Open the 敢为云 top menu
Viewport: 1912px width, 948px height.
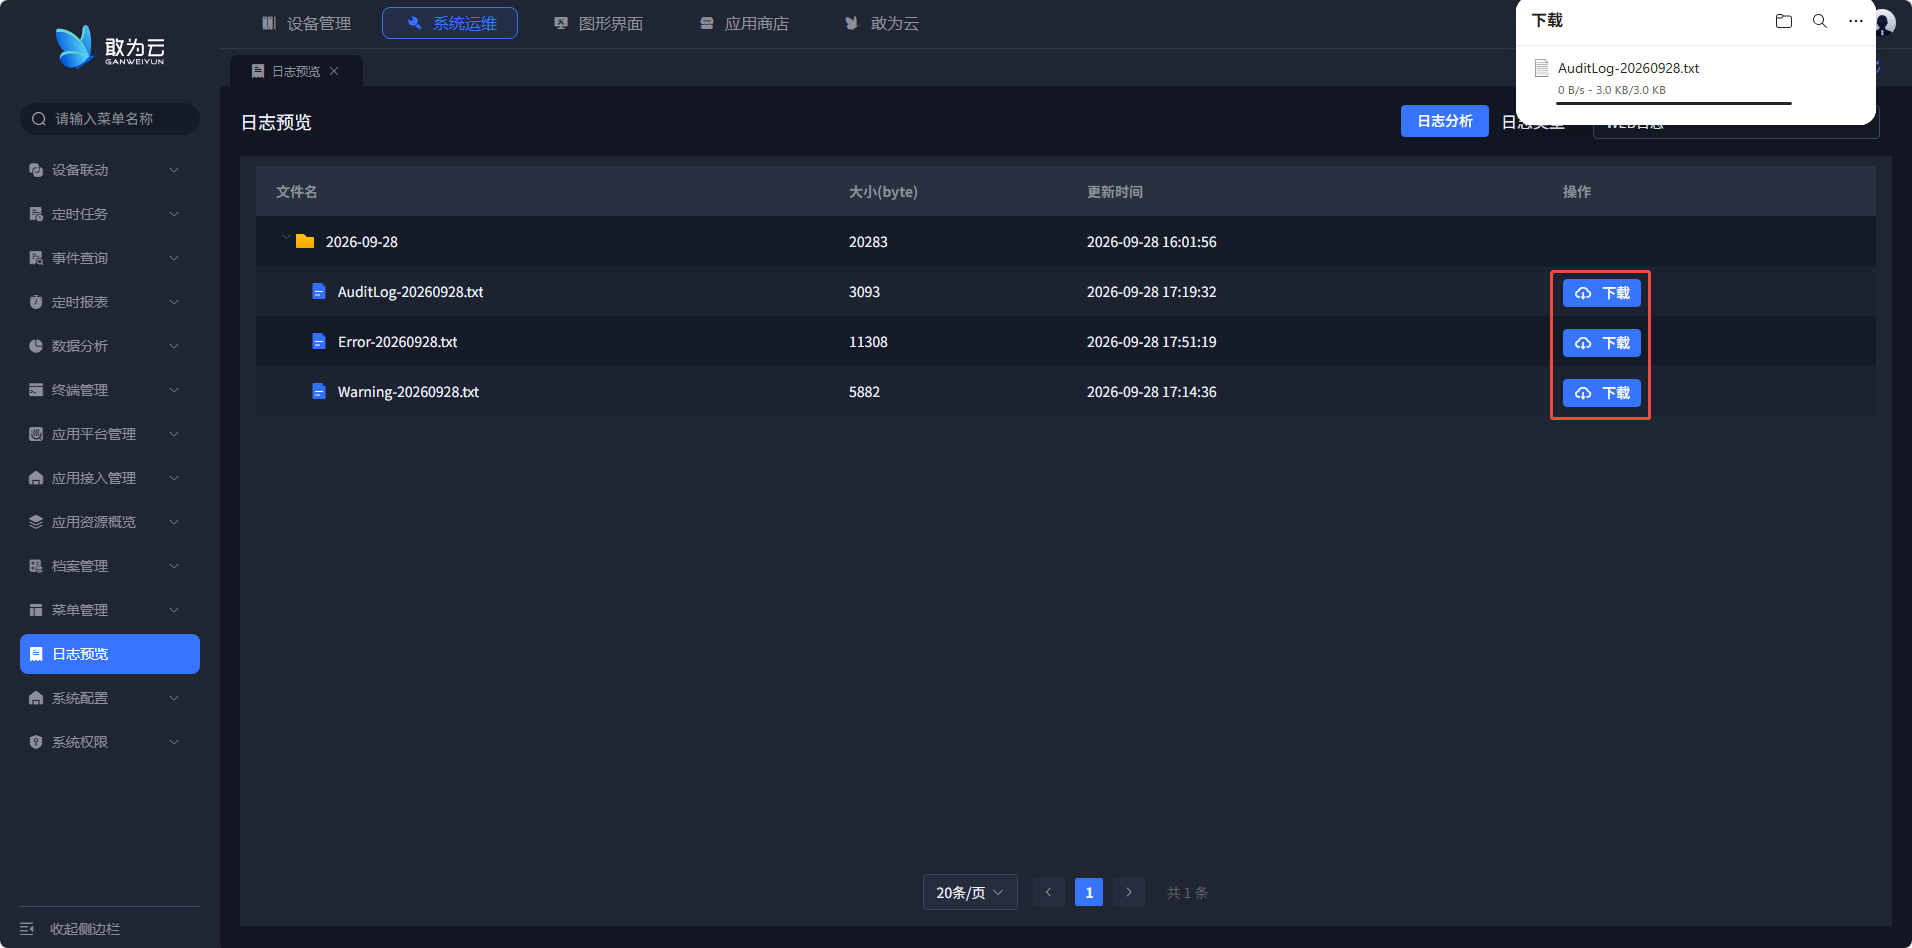[x=882, y=23]
